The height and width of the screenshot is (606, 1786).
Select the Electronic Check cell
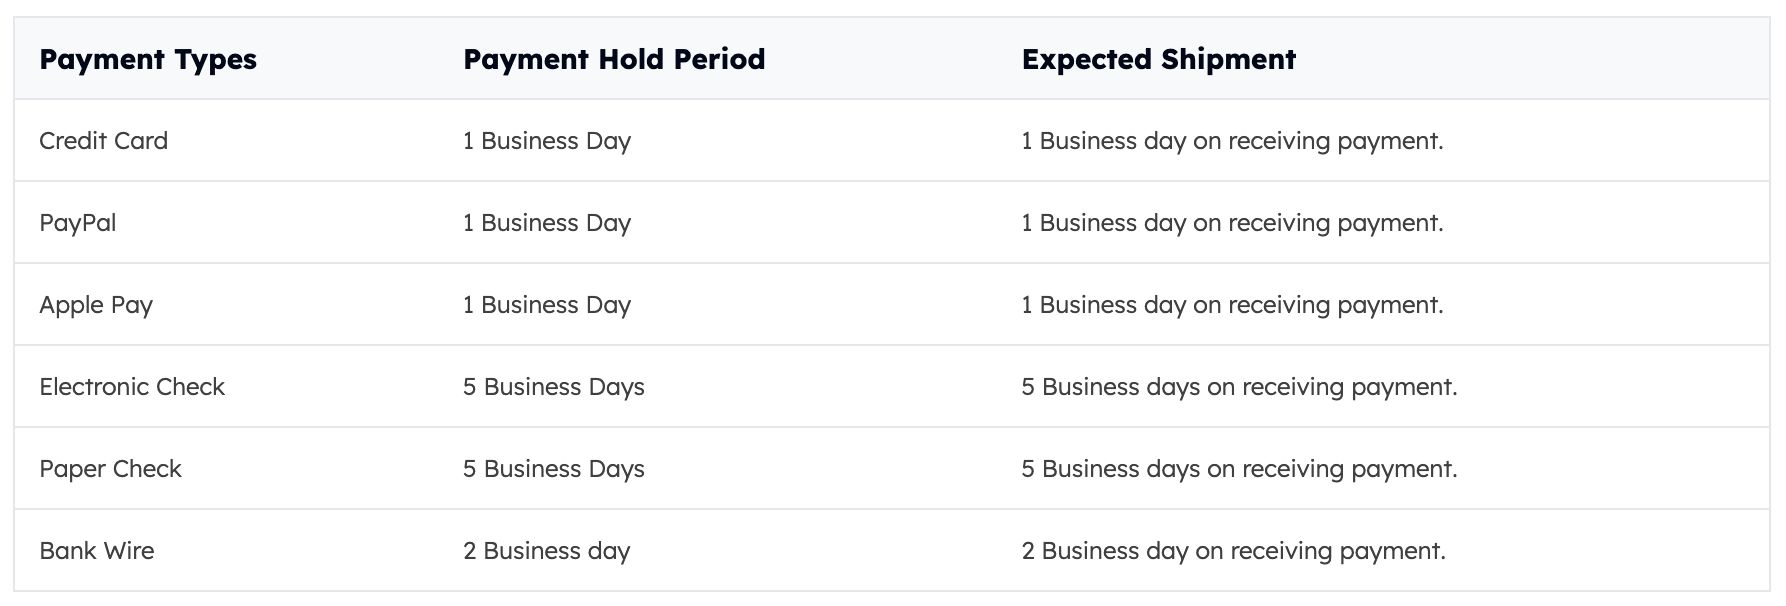pyautogui.click(x=132, y=387)
